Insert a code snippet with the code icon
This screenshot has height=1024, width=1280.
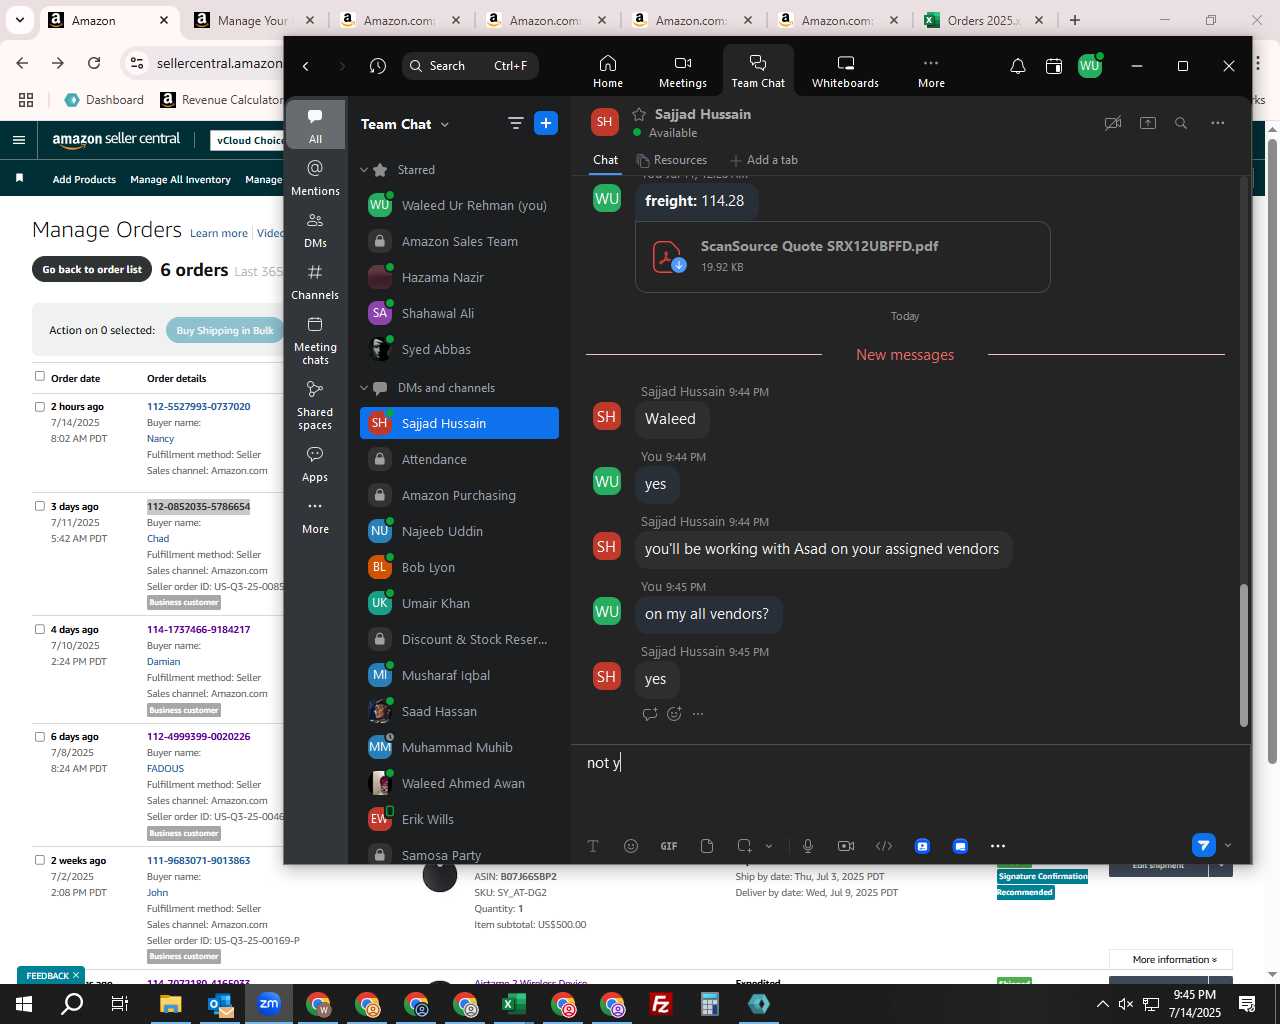884,846
